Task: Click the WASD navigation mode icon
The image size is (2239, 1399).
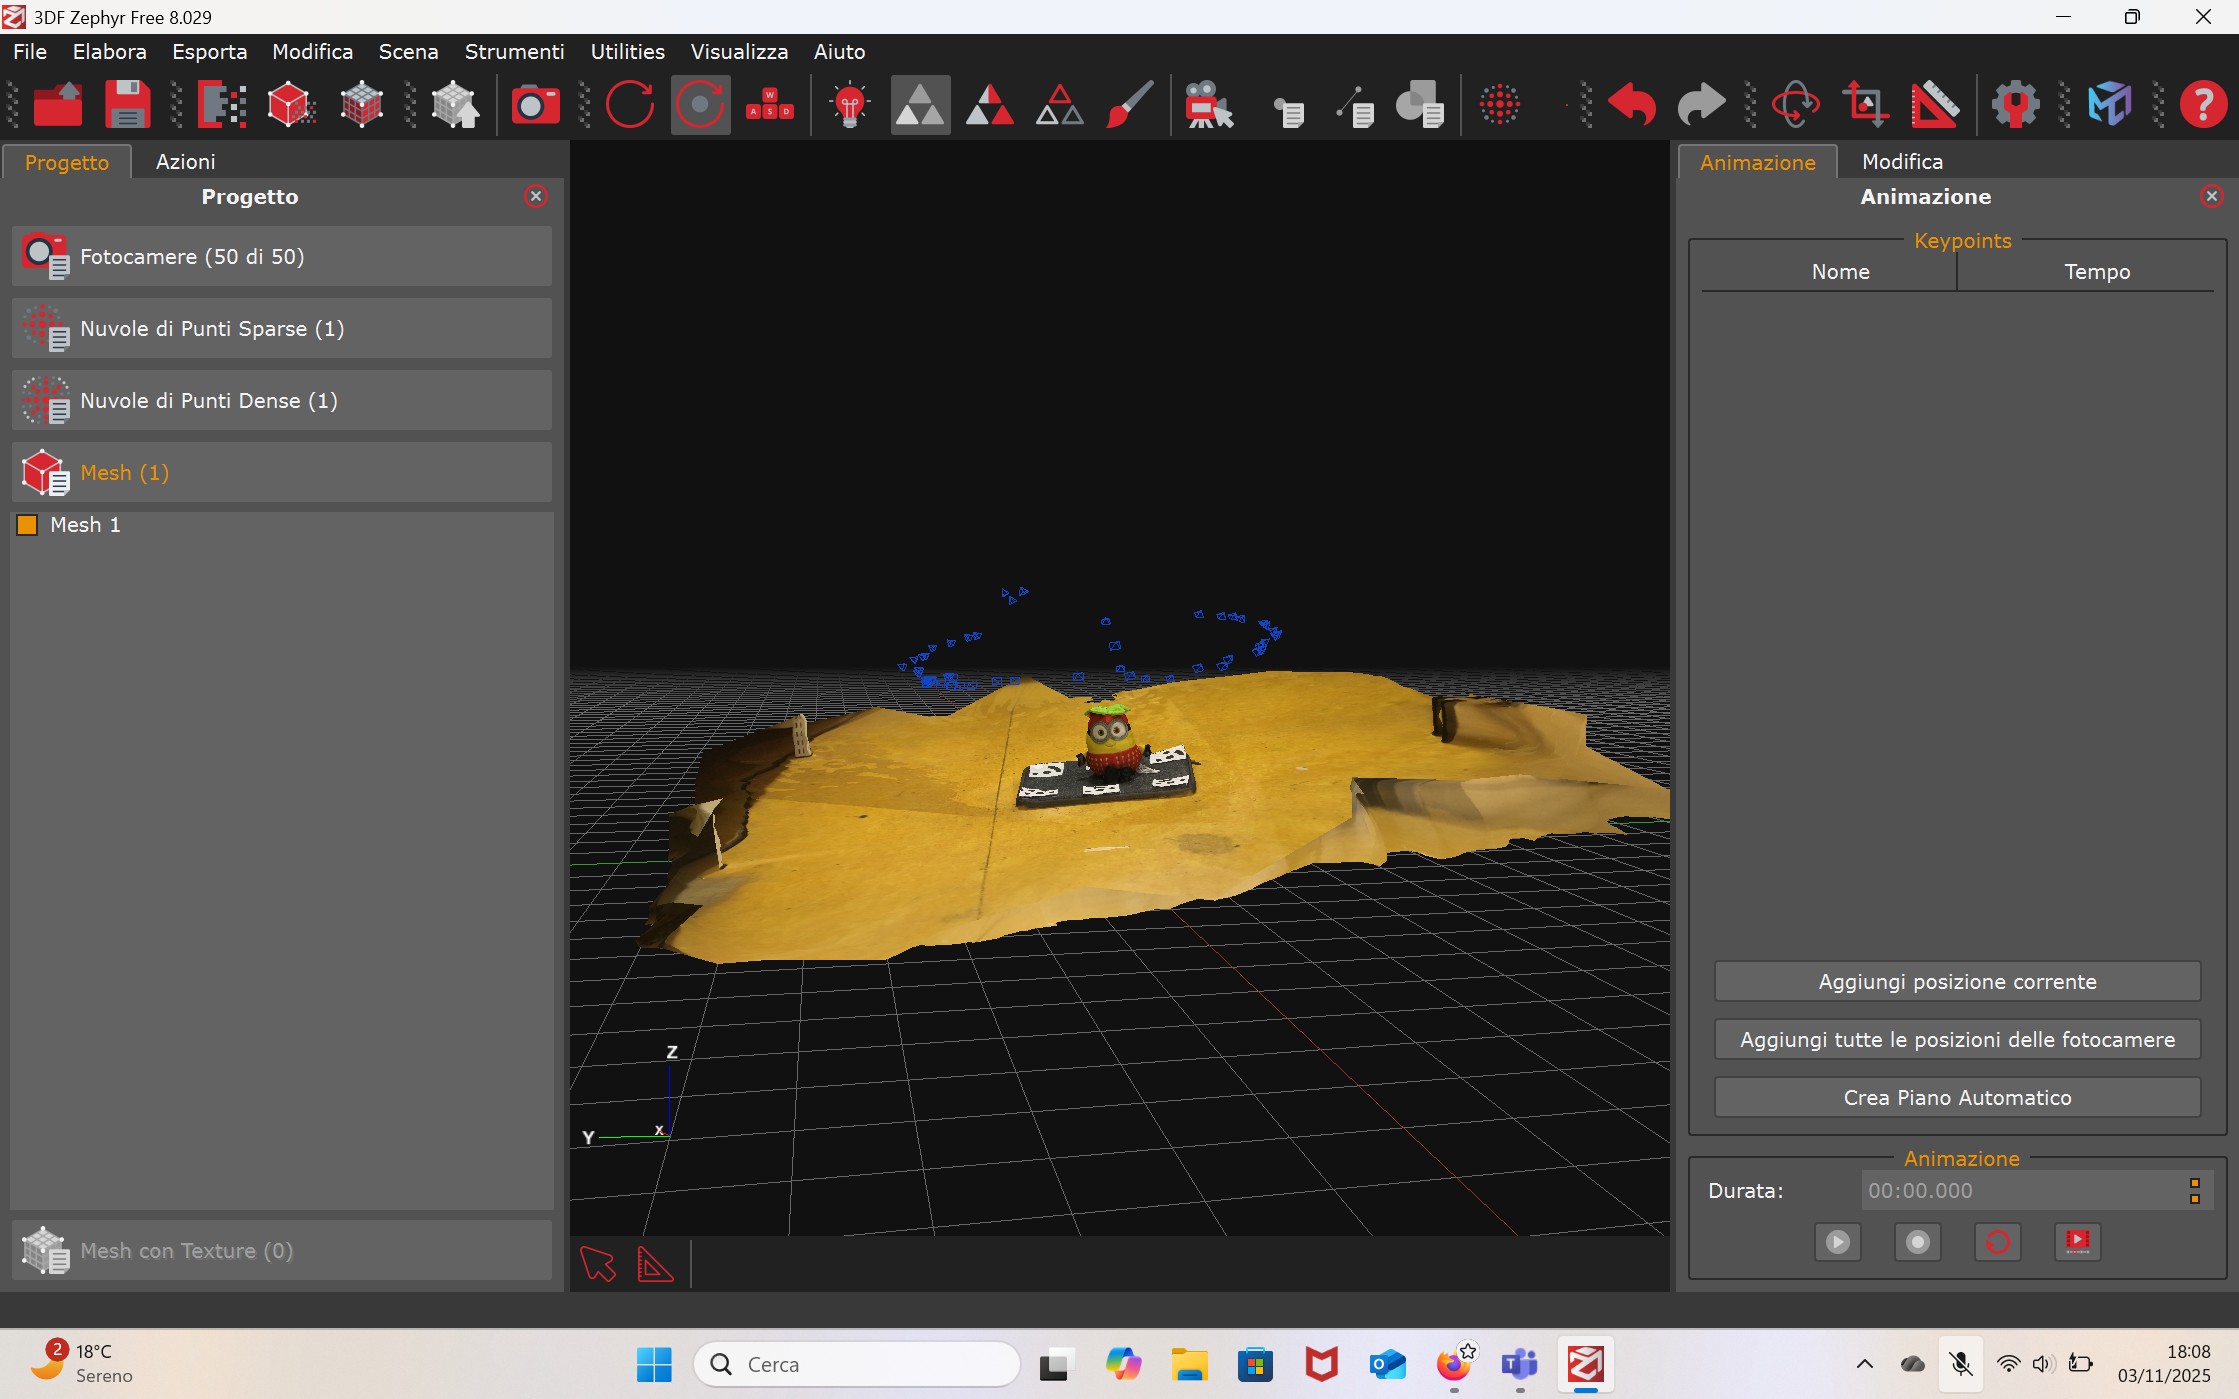Action: 769,104
